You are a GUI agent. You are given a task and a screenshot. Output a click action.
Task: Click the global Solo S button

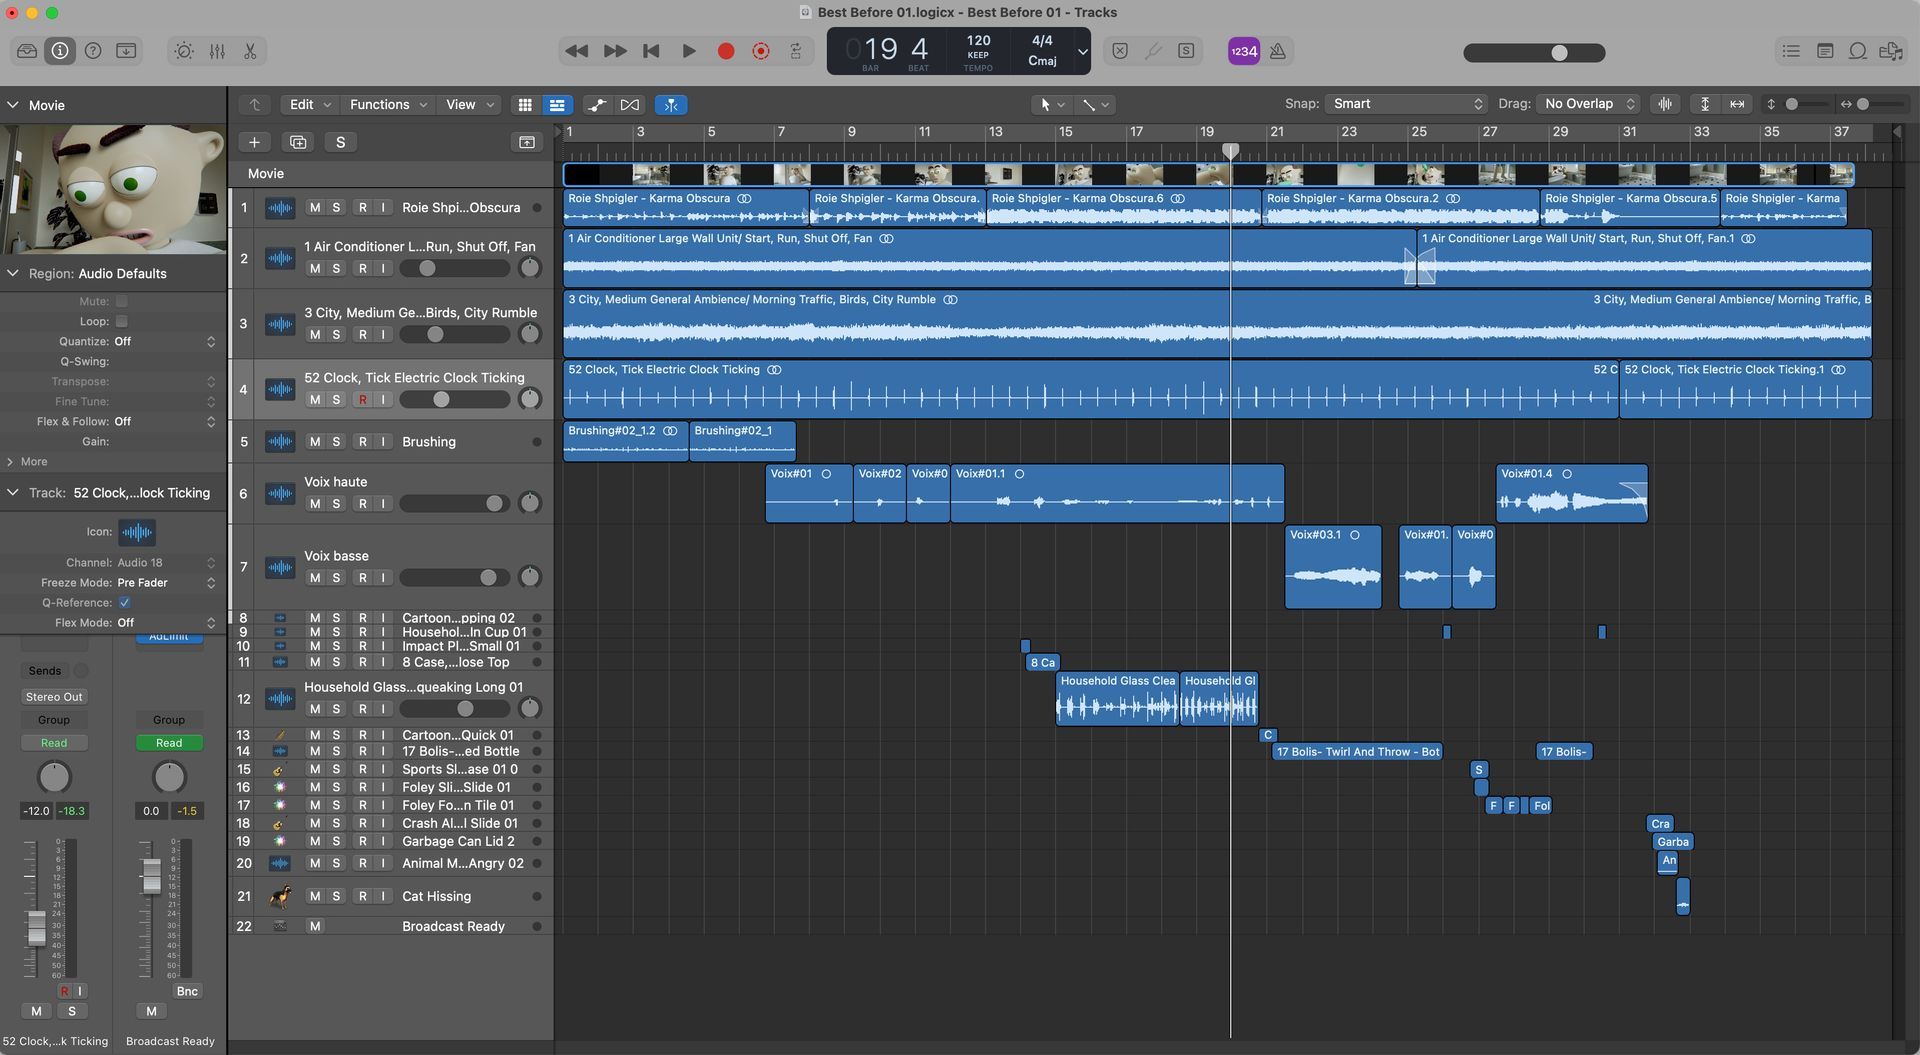pos(341,142)
